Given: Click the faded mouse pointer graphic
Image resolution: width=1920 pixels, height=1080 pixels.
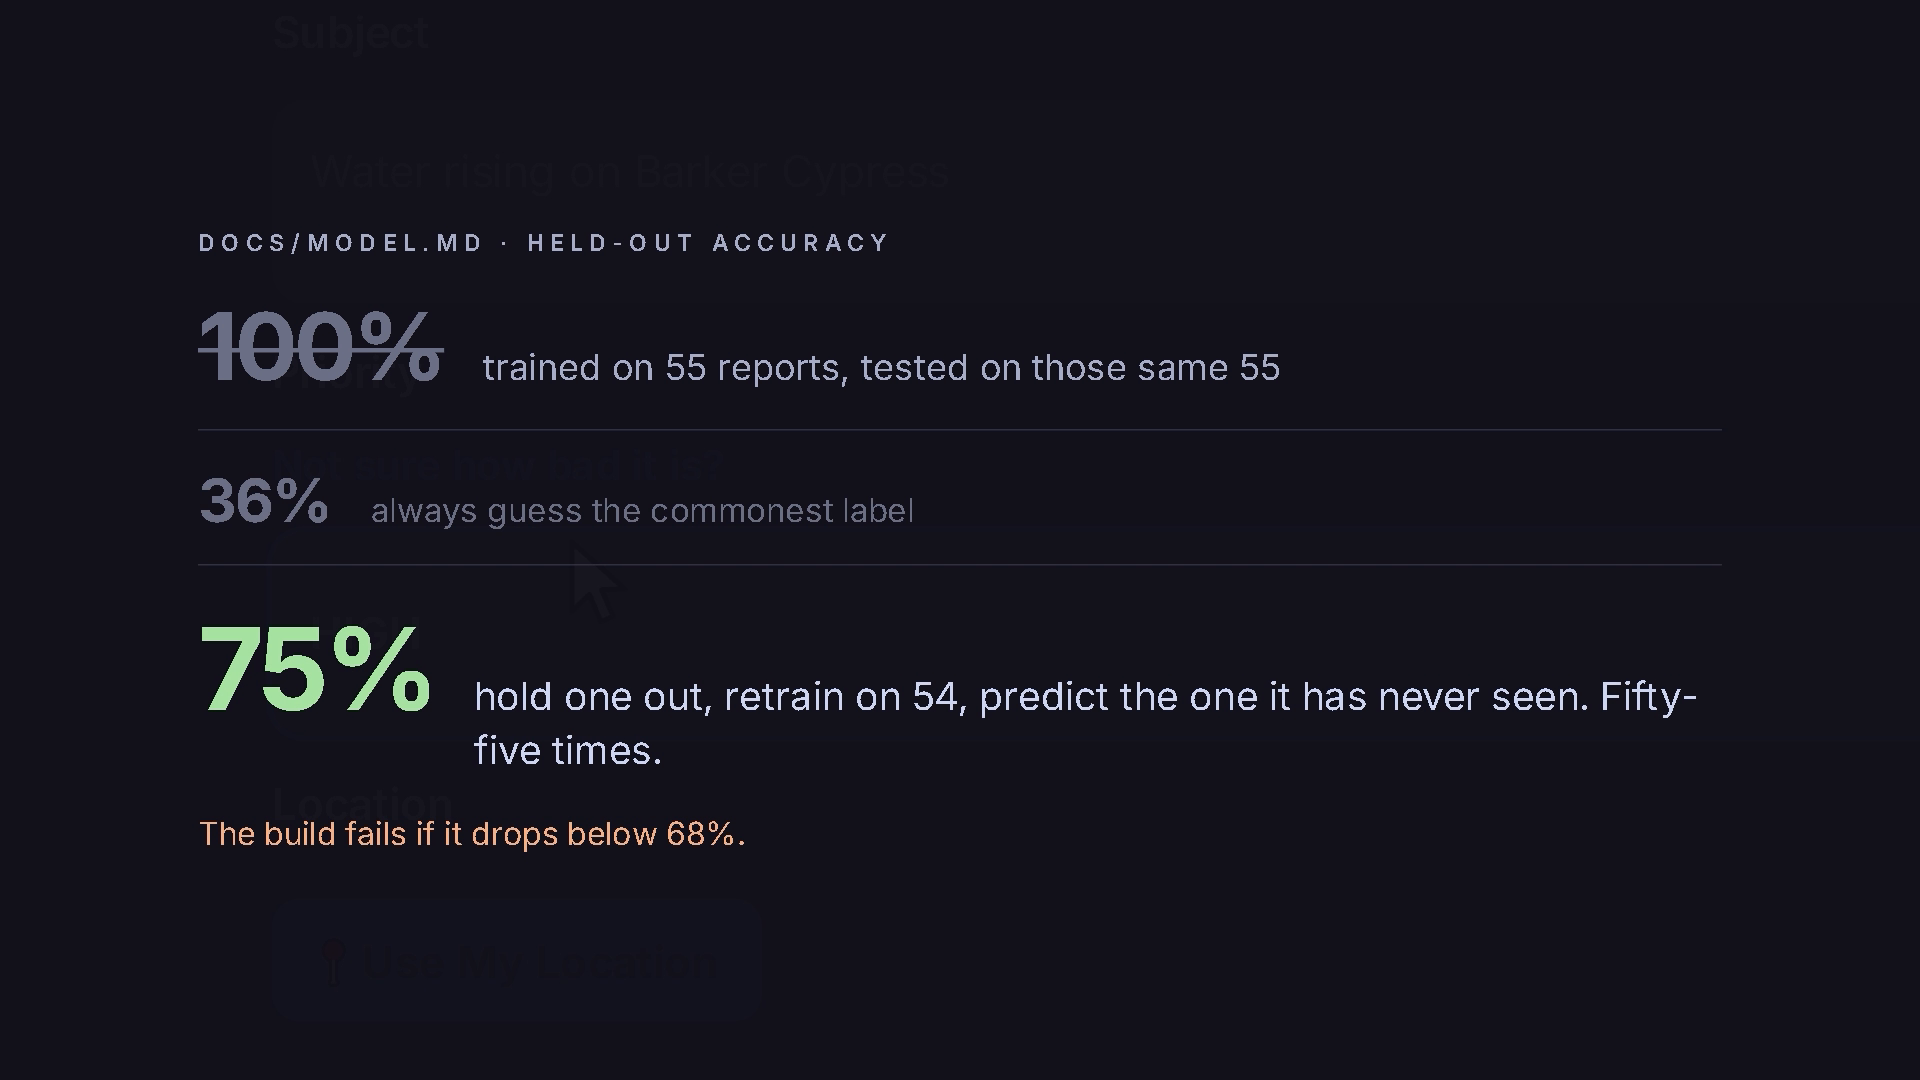Looking at the screenshot, I should pos(596,583).
